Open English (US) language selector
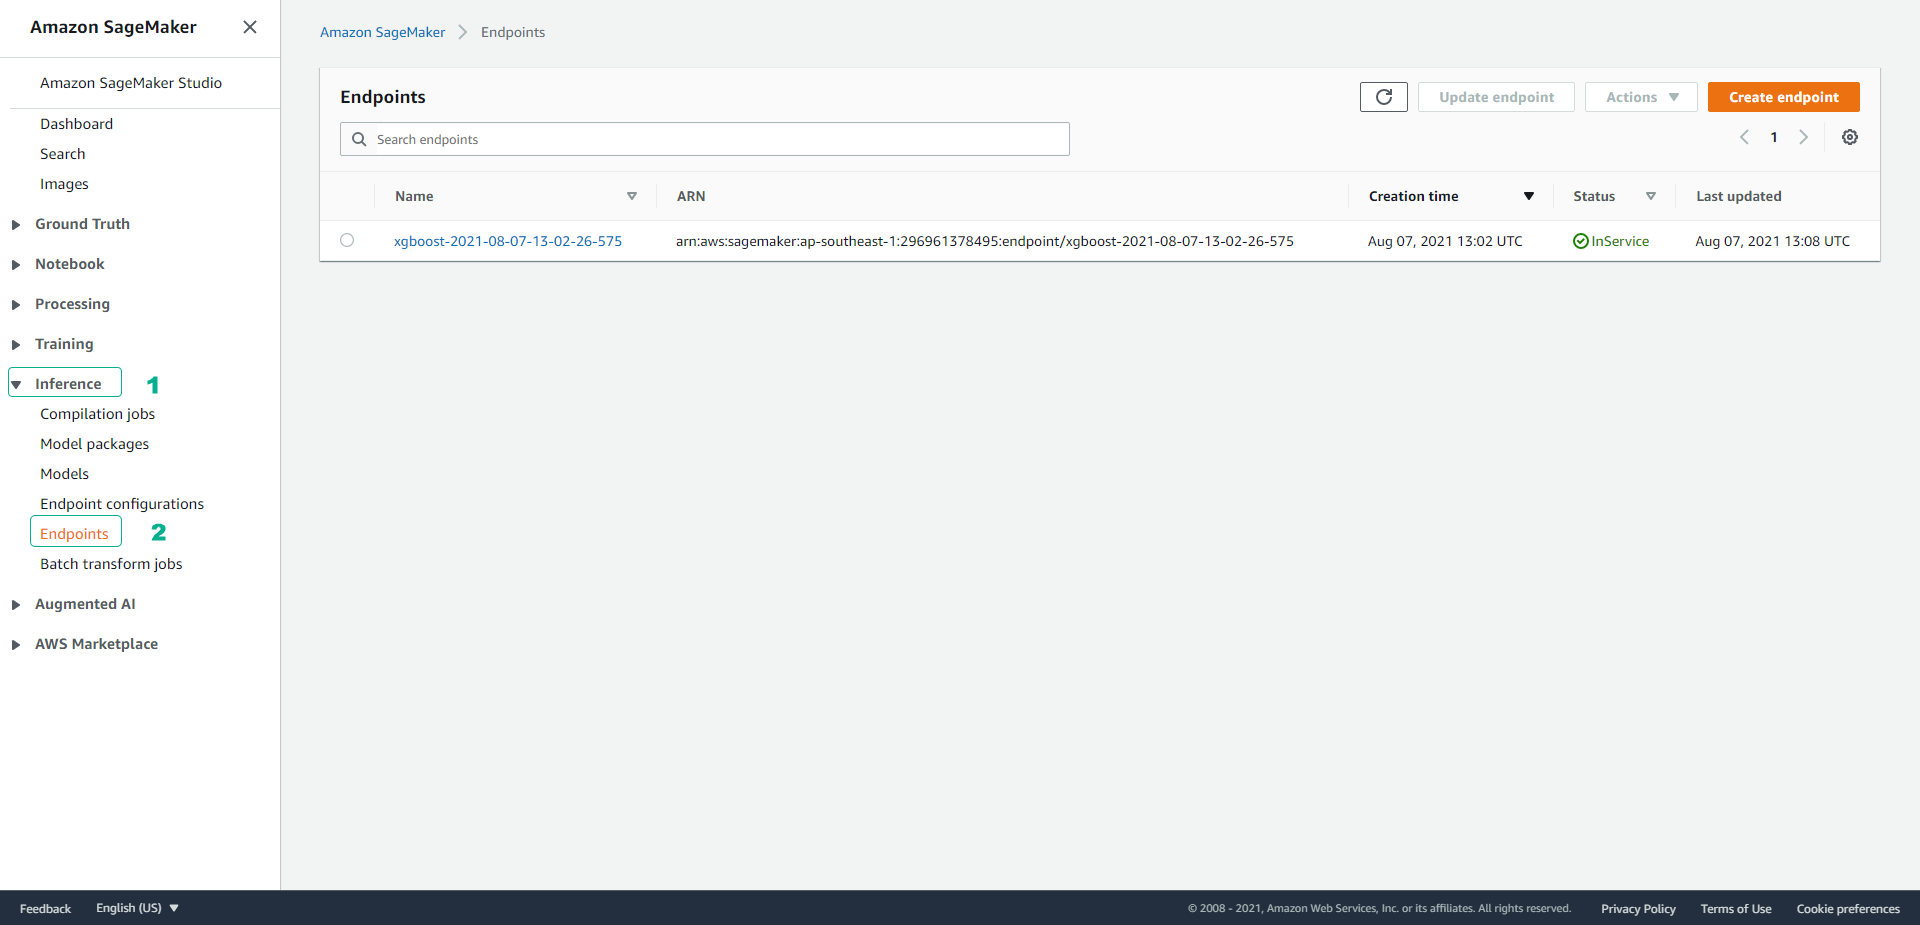 click(x=137, y=908)
